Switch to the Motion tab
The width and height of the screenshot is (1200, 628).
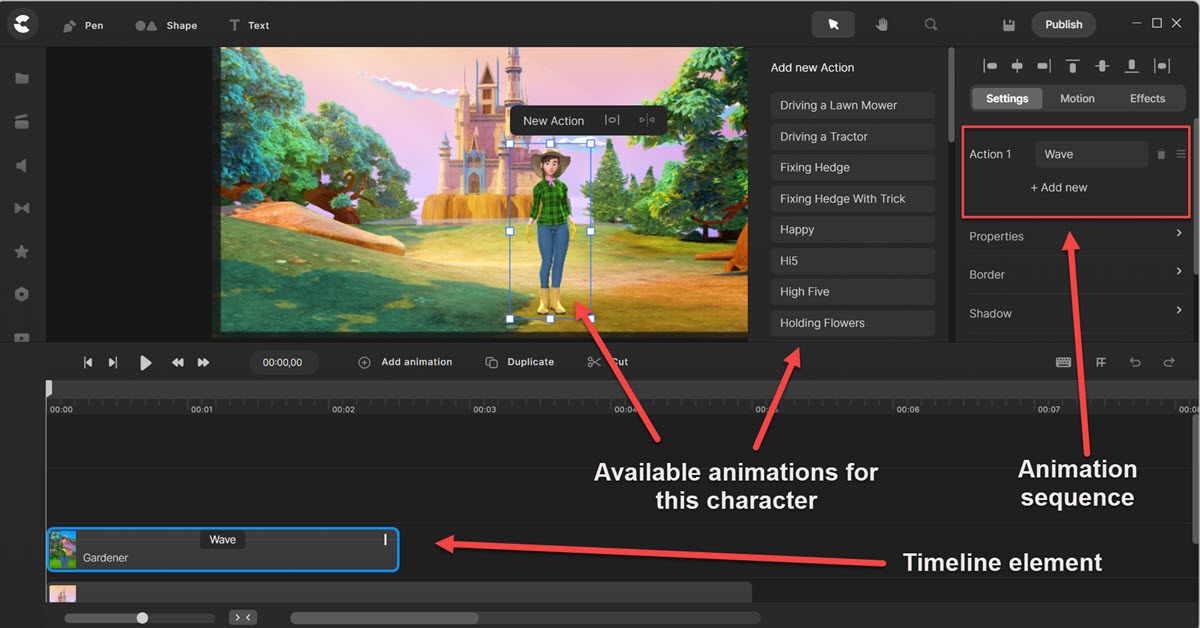click(x=1077, y=98)
